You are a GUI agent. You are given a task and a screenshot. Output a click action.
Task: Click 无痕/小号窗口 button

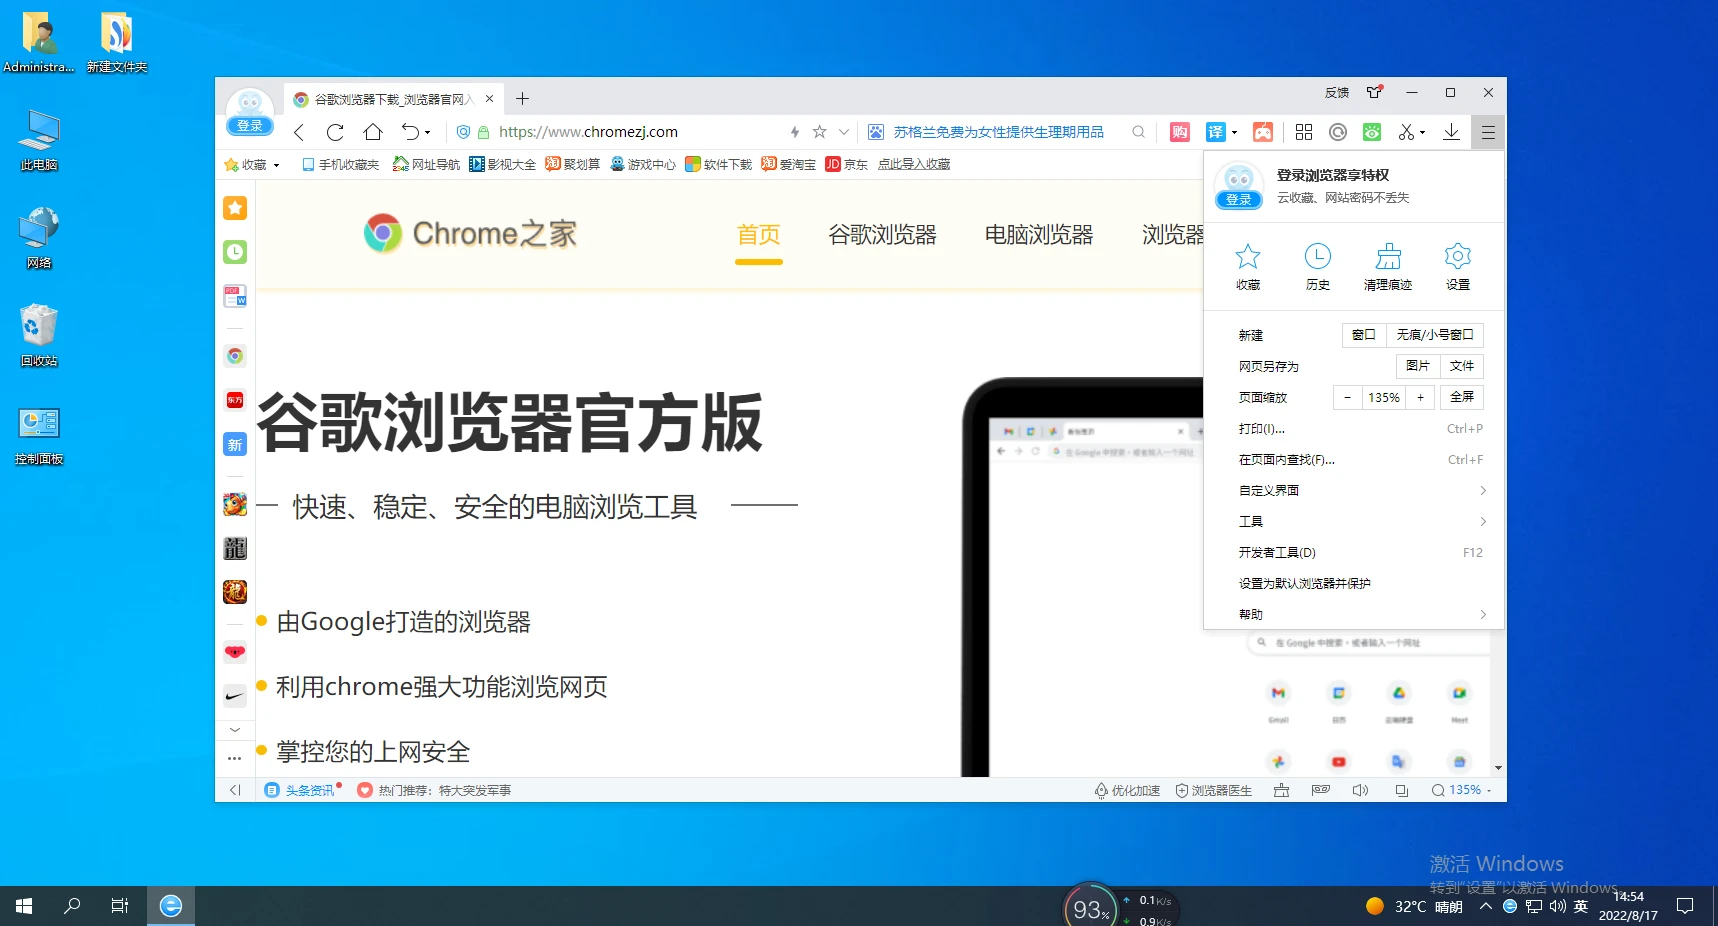coord(1435,335)
